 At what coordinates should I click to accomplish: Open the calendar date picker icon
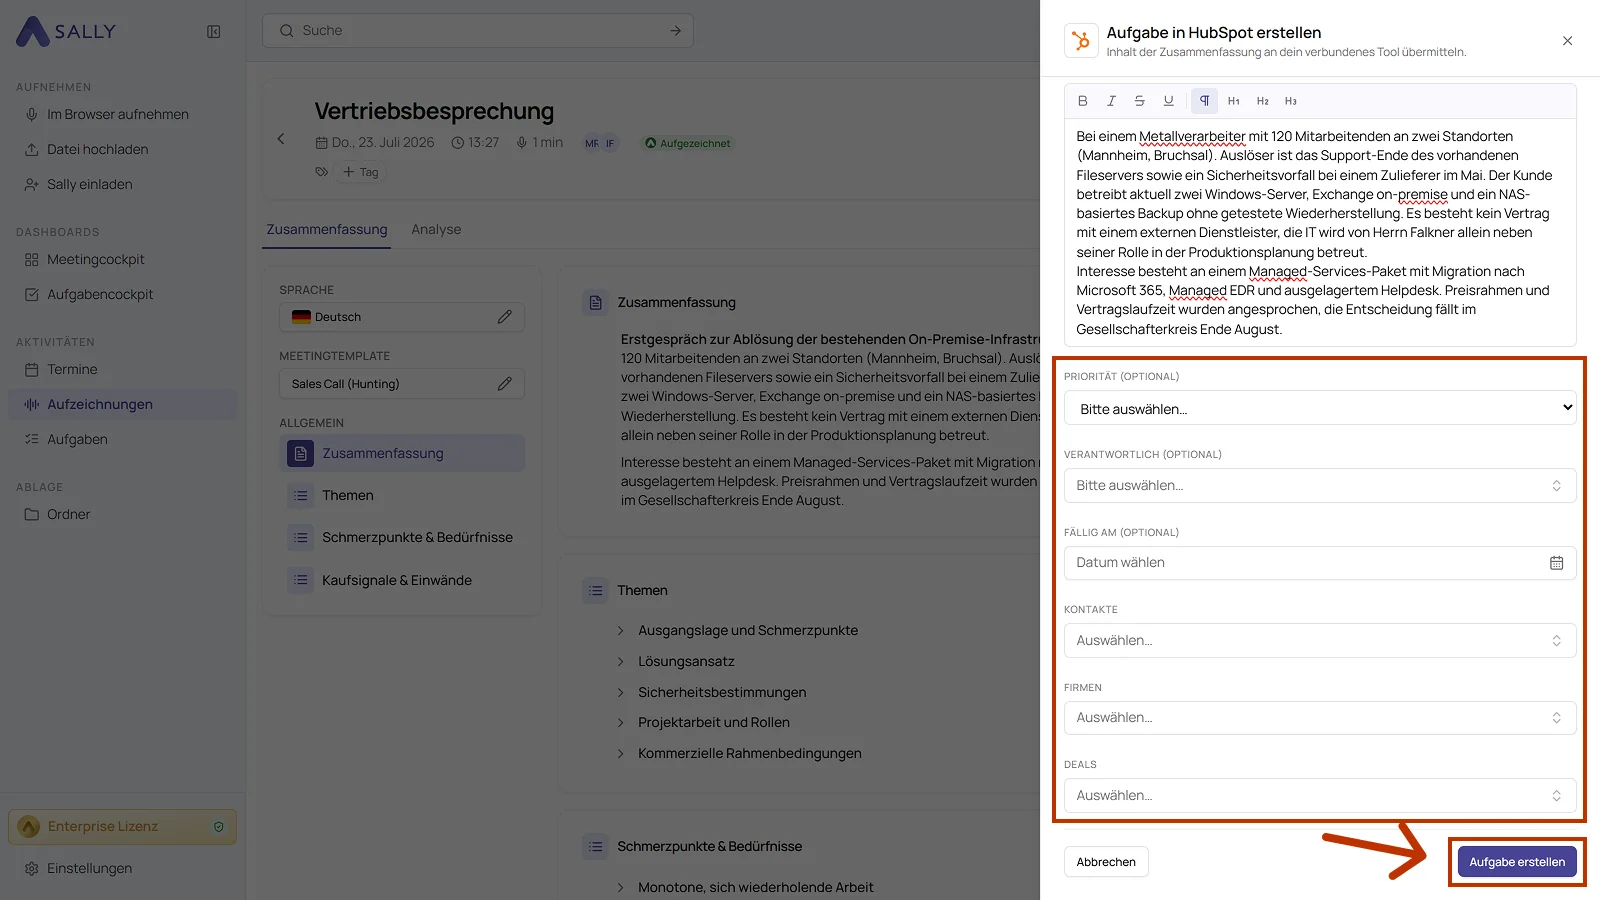(x=1556, y=563)
